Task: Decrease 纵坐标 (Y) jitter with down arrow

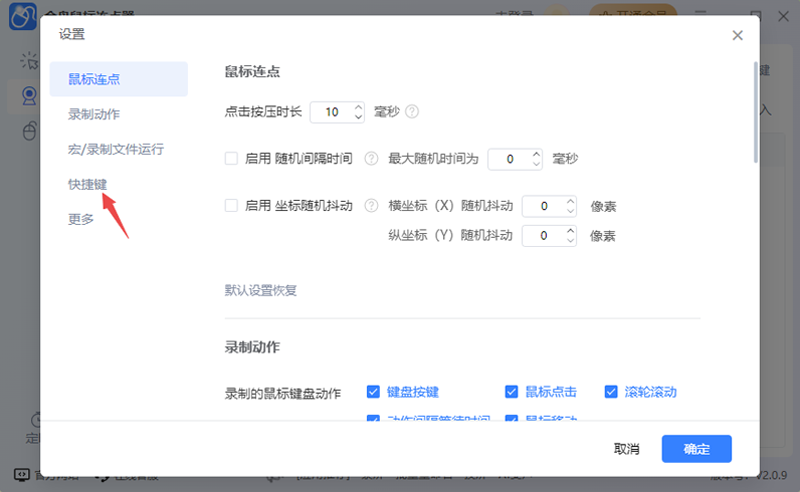Action: (x=570, y=241)
